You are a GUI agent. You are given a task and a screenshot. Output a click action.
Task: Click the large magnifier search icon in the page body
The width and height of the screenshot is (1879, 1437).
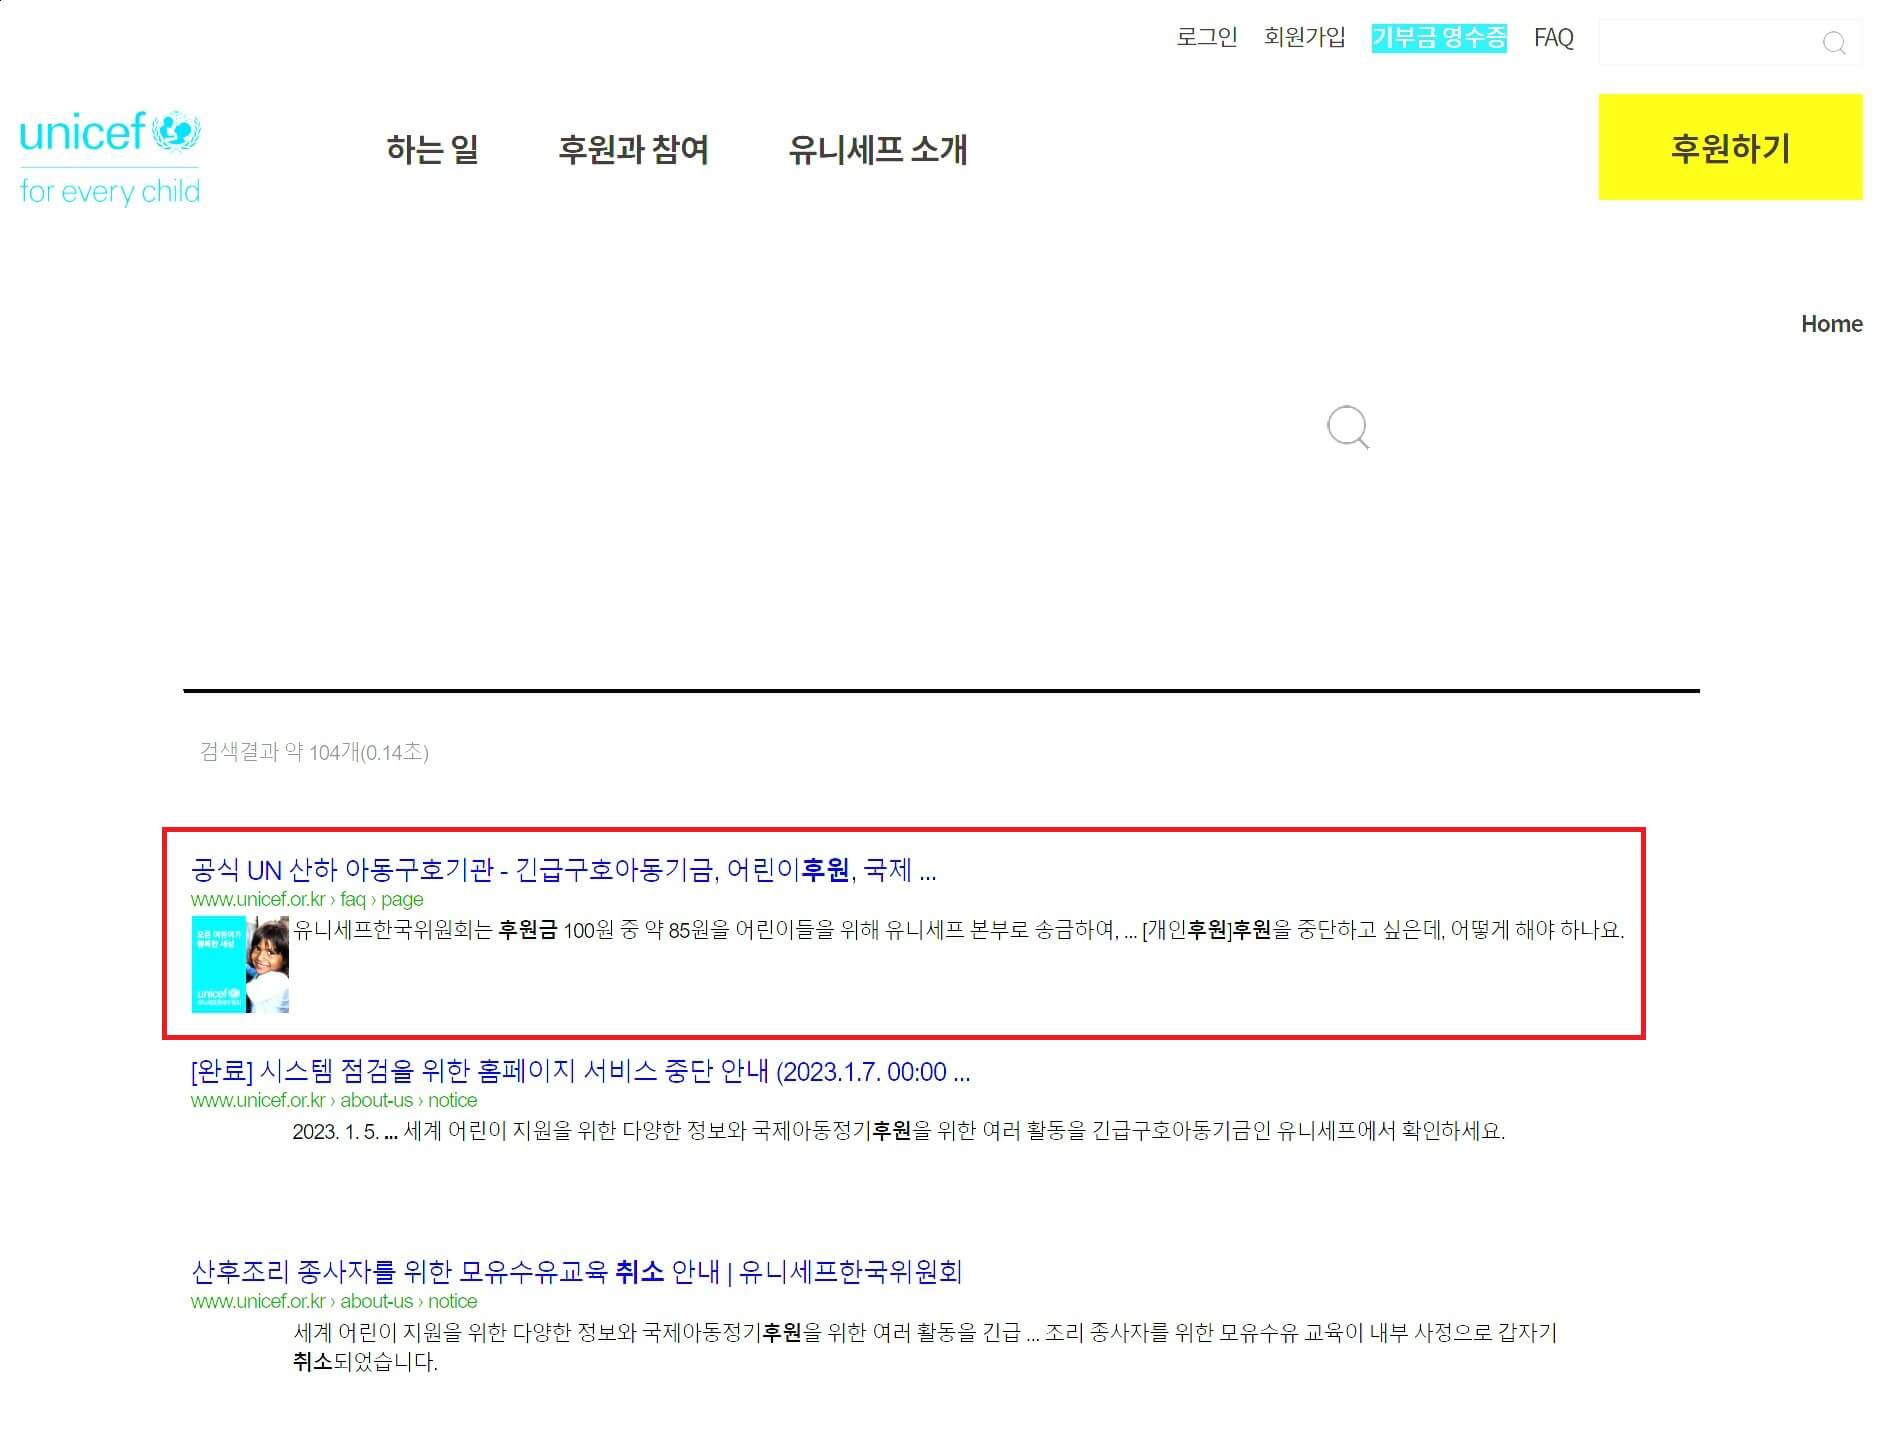(x=1347, y=427)
